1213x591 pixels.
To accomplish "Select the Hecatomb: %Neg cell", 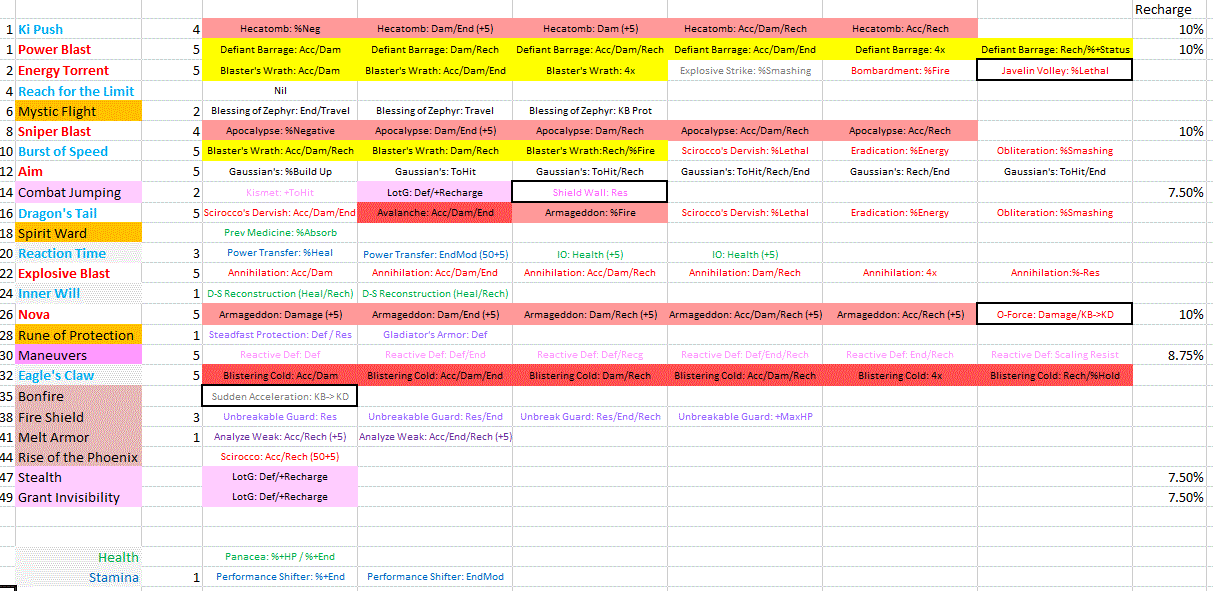I will pos(280,29).
